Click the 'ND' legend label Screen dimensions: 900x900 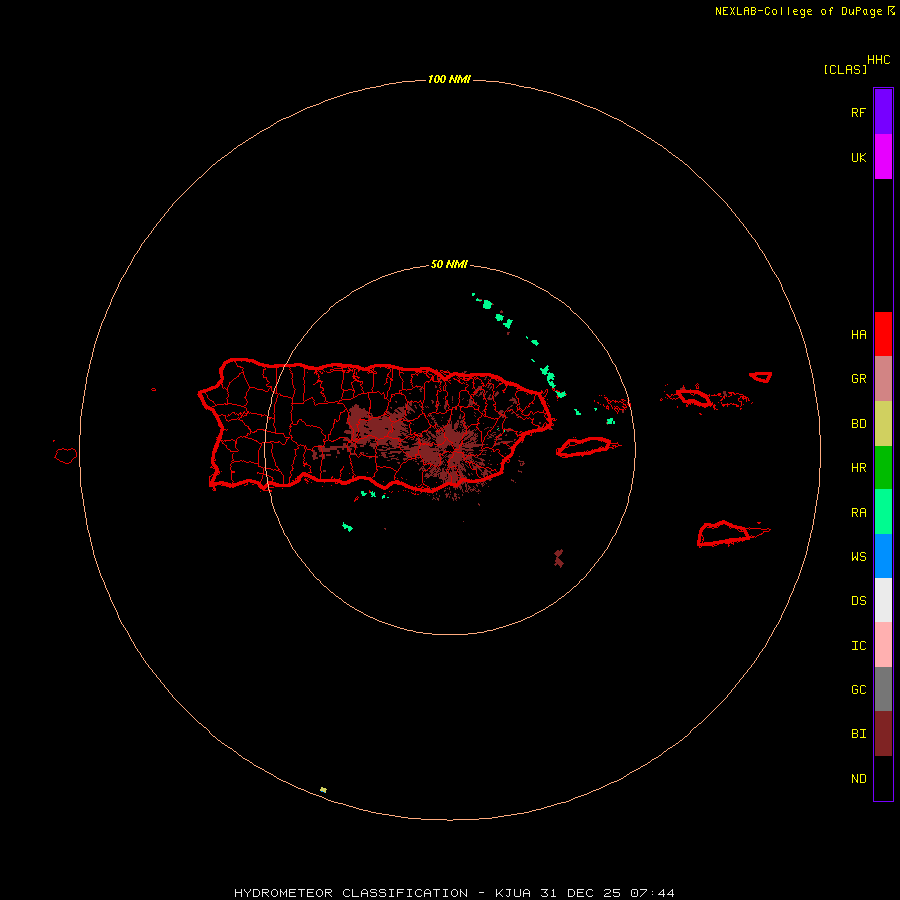(858, 779)
